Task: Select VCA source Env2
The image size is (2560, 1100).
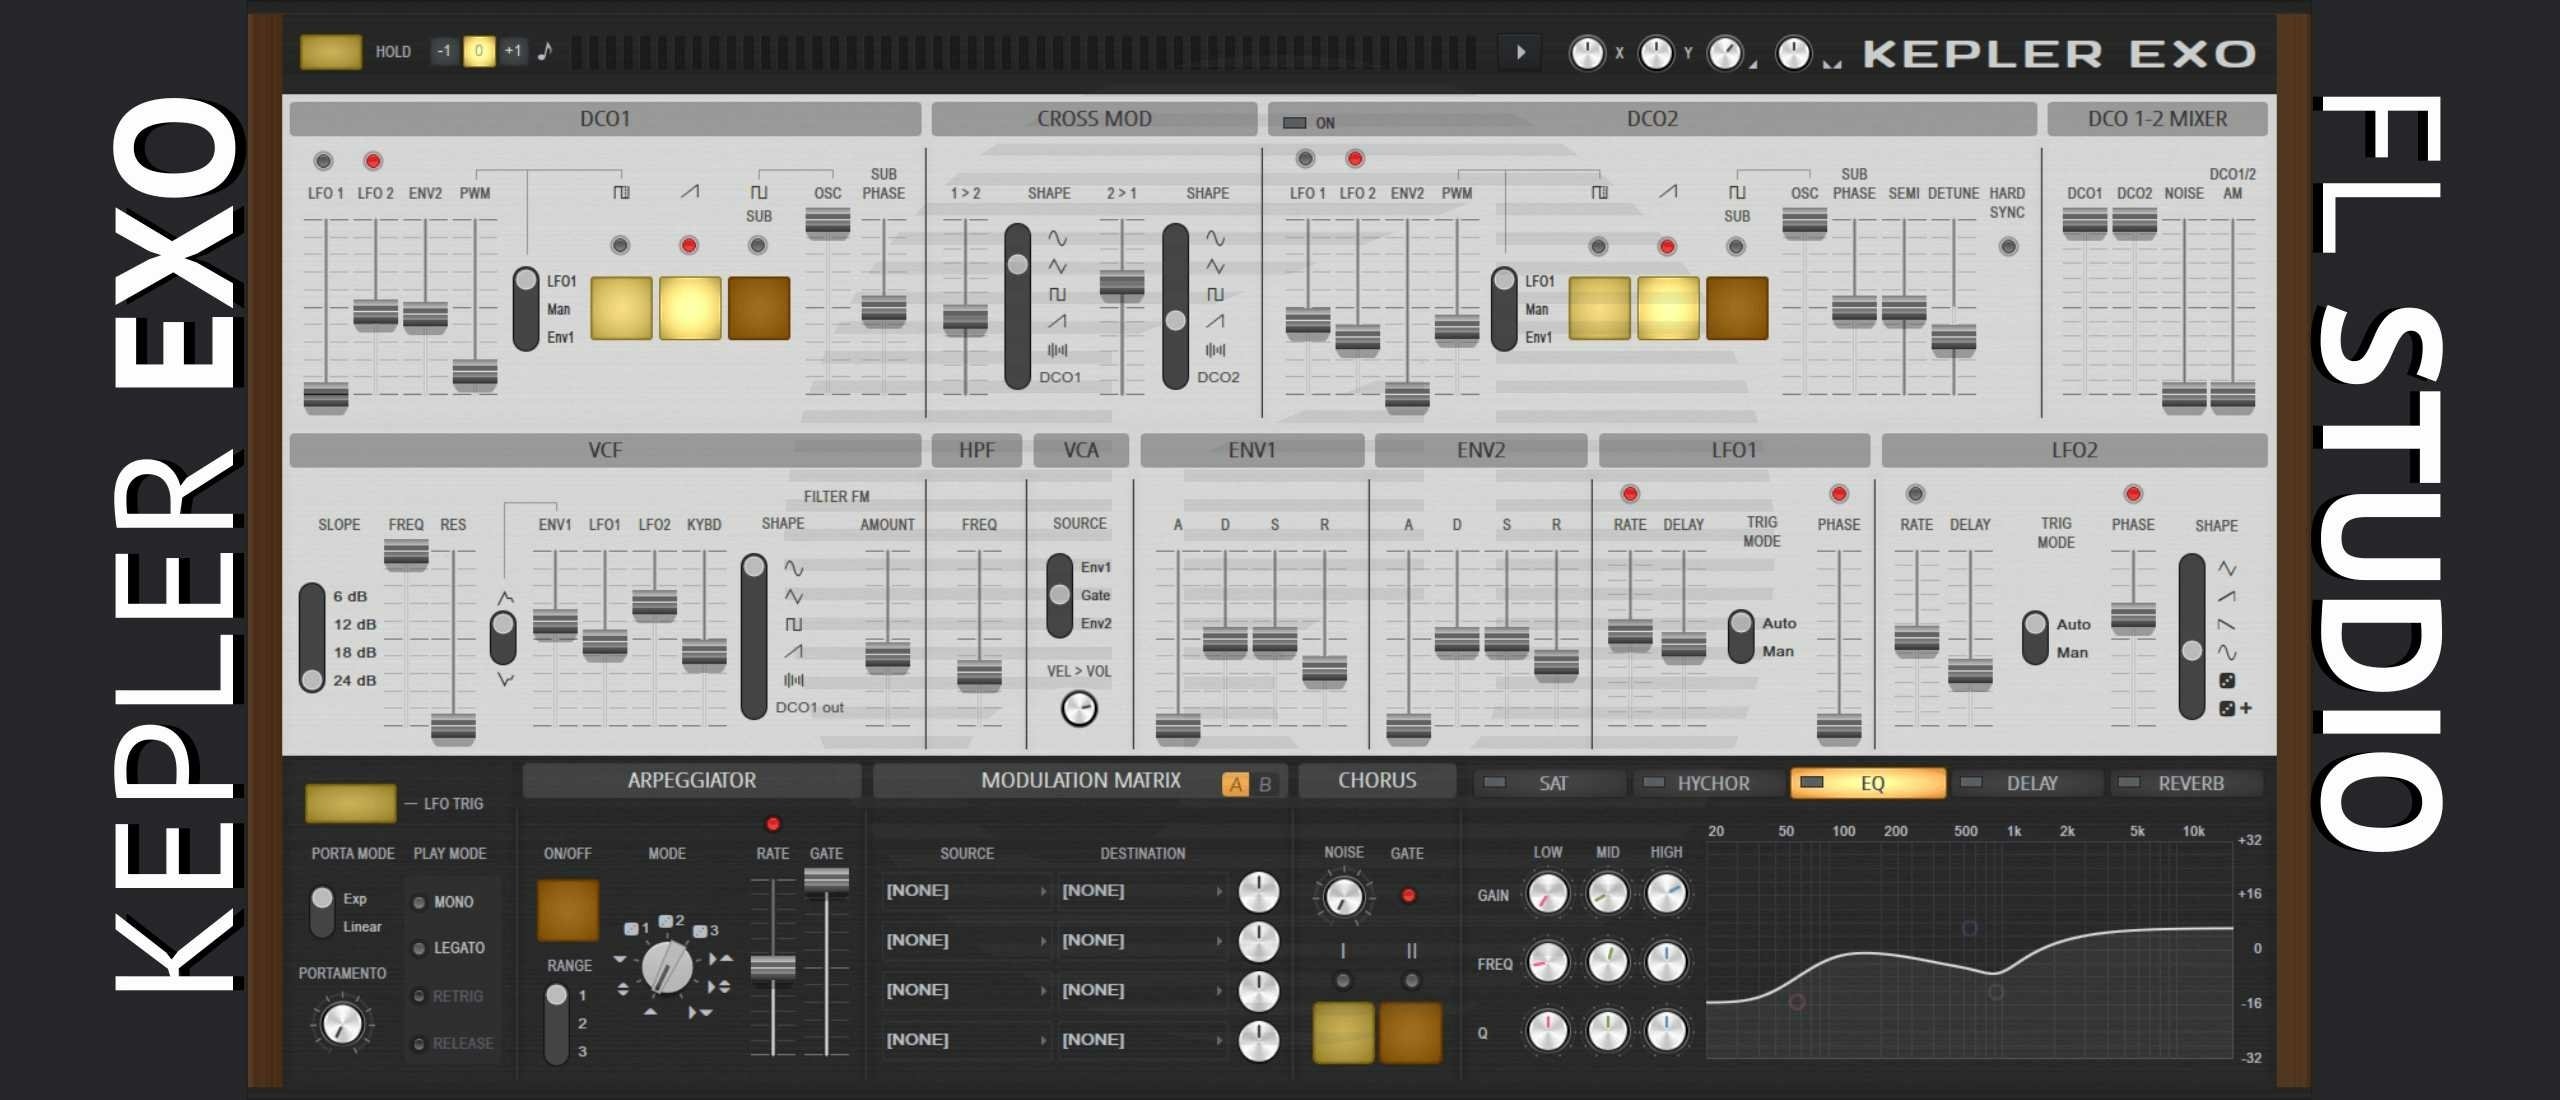Action: (x=1095, y=623)
